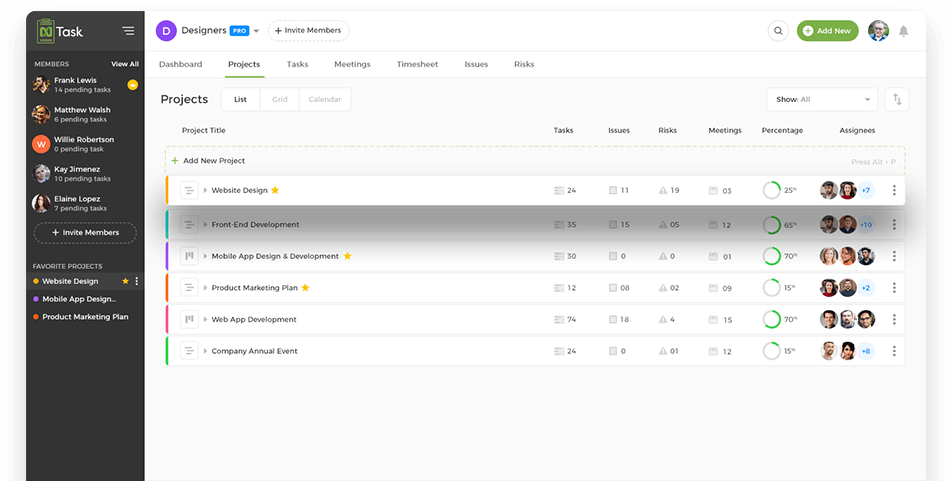The width and height of the screenshot is (952, 481).
Task: Show +7 more assignees on Website Design
Action: 866,190
